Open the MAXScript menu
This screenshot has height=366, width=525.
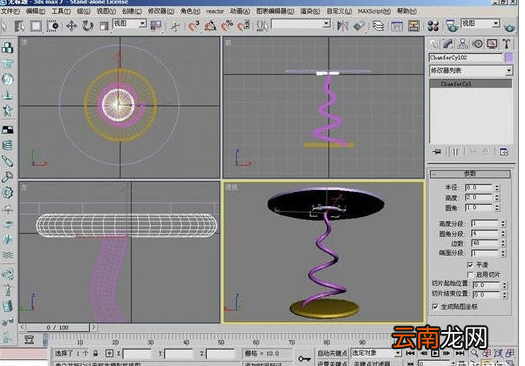point(374,11)
